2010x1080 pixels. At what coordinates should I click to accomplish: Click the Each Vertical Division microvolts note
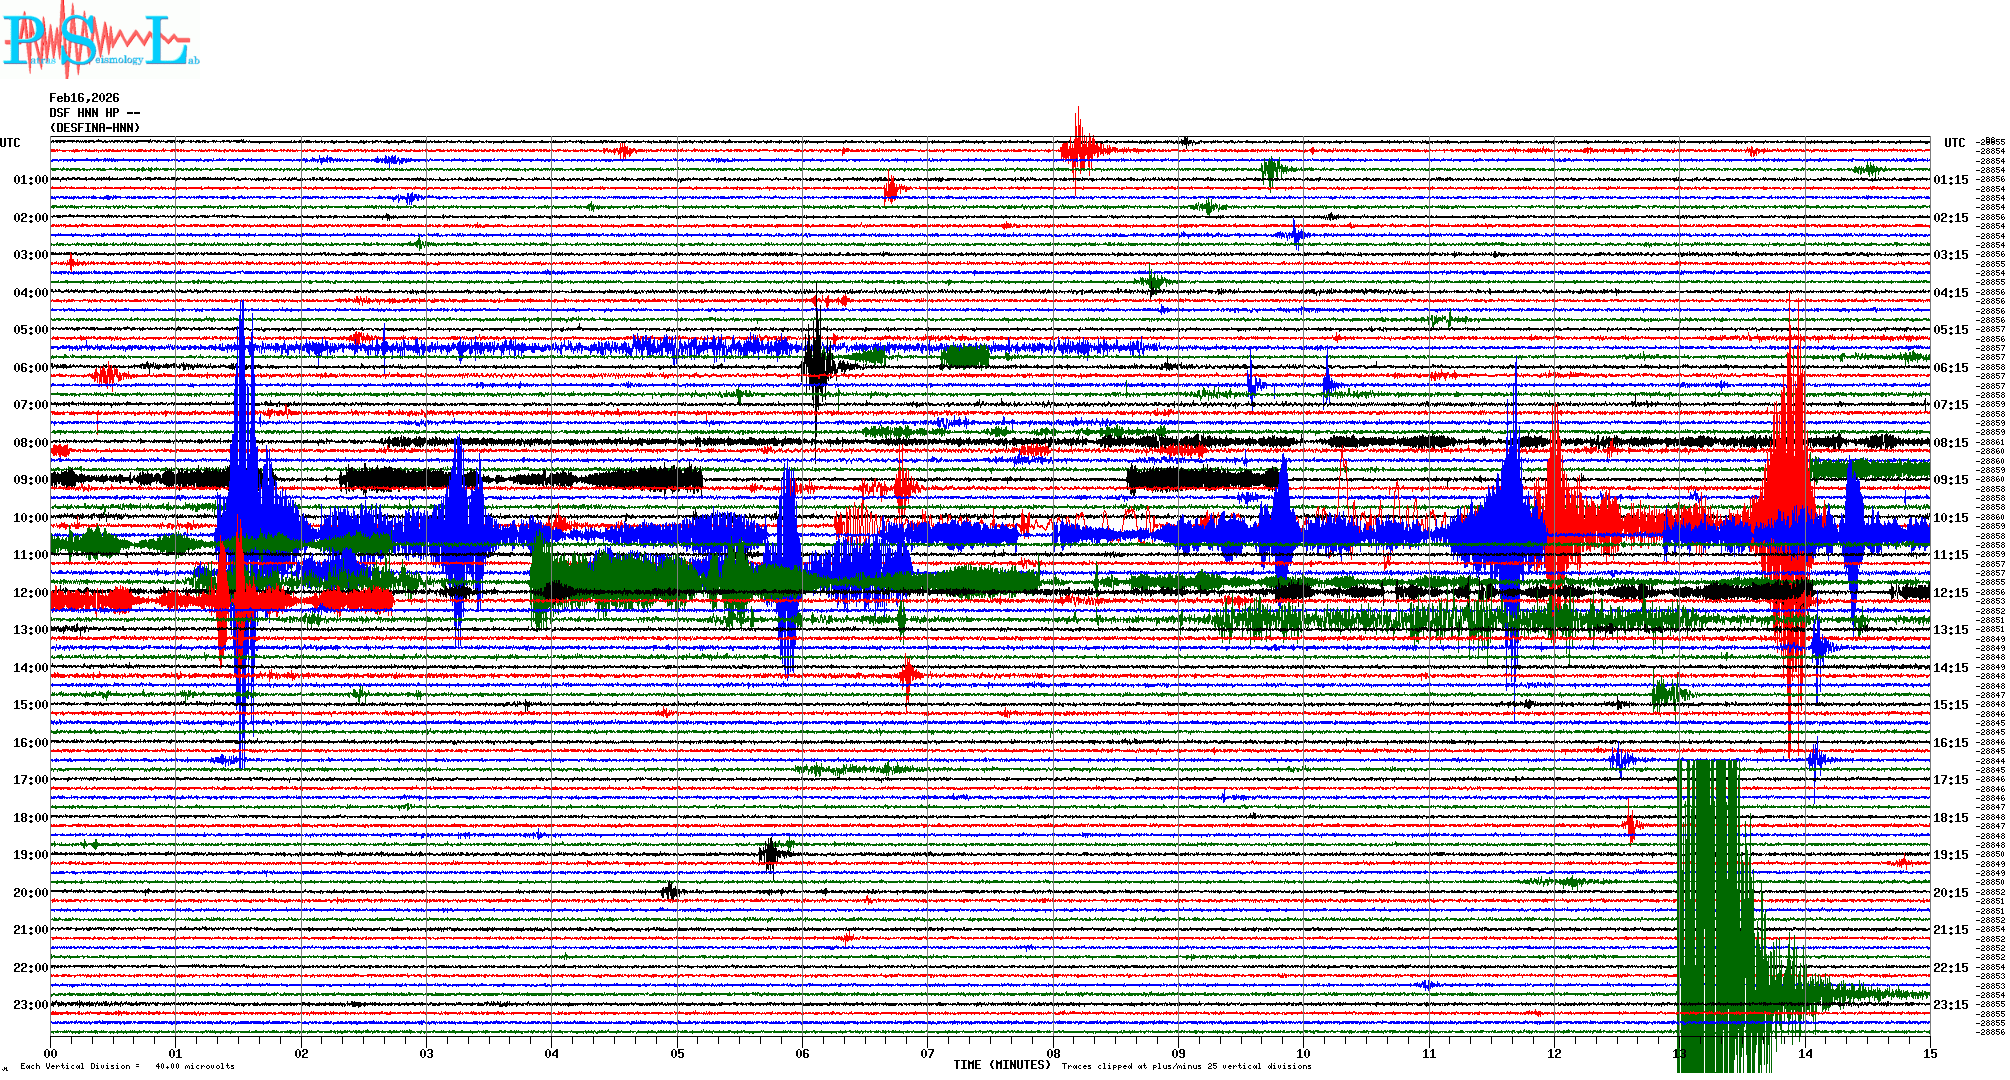[x=127, y=1066]
